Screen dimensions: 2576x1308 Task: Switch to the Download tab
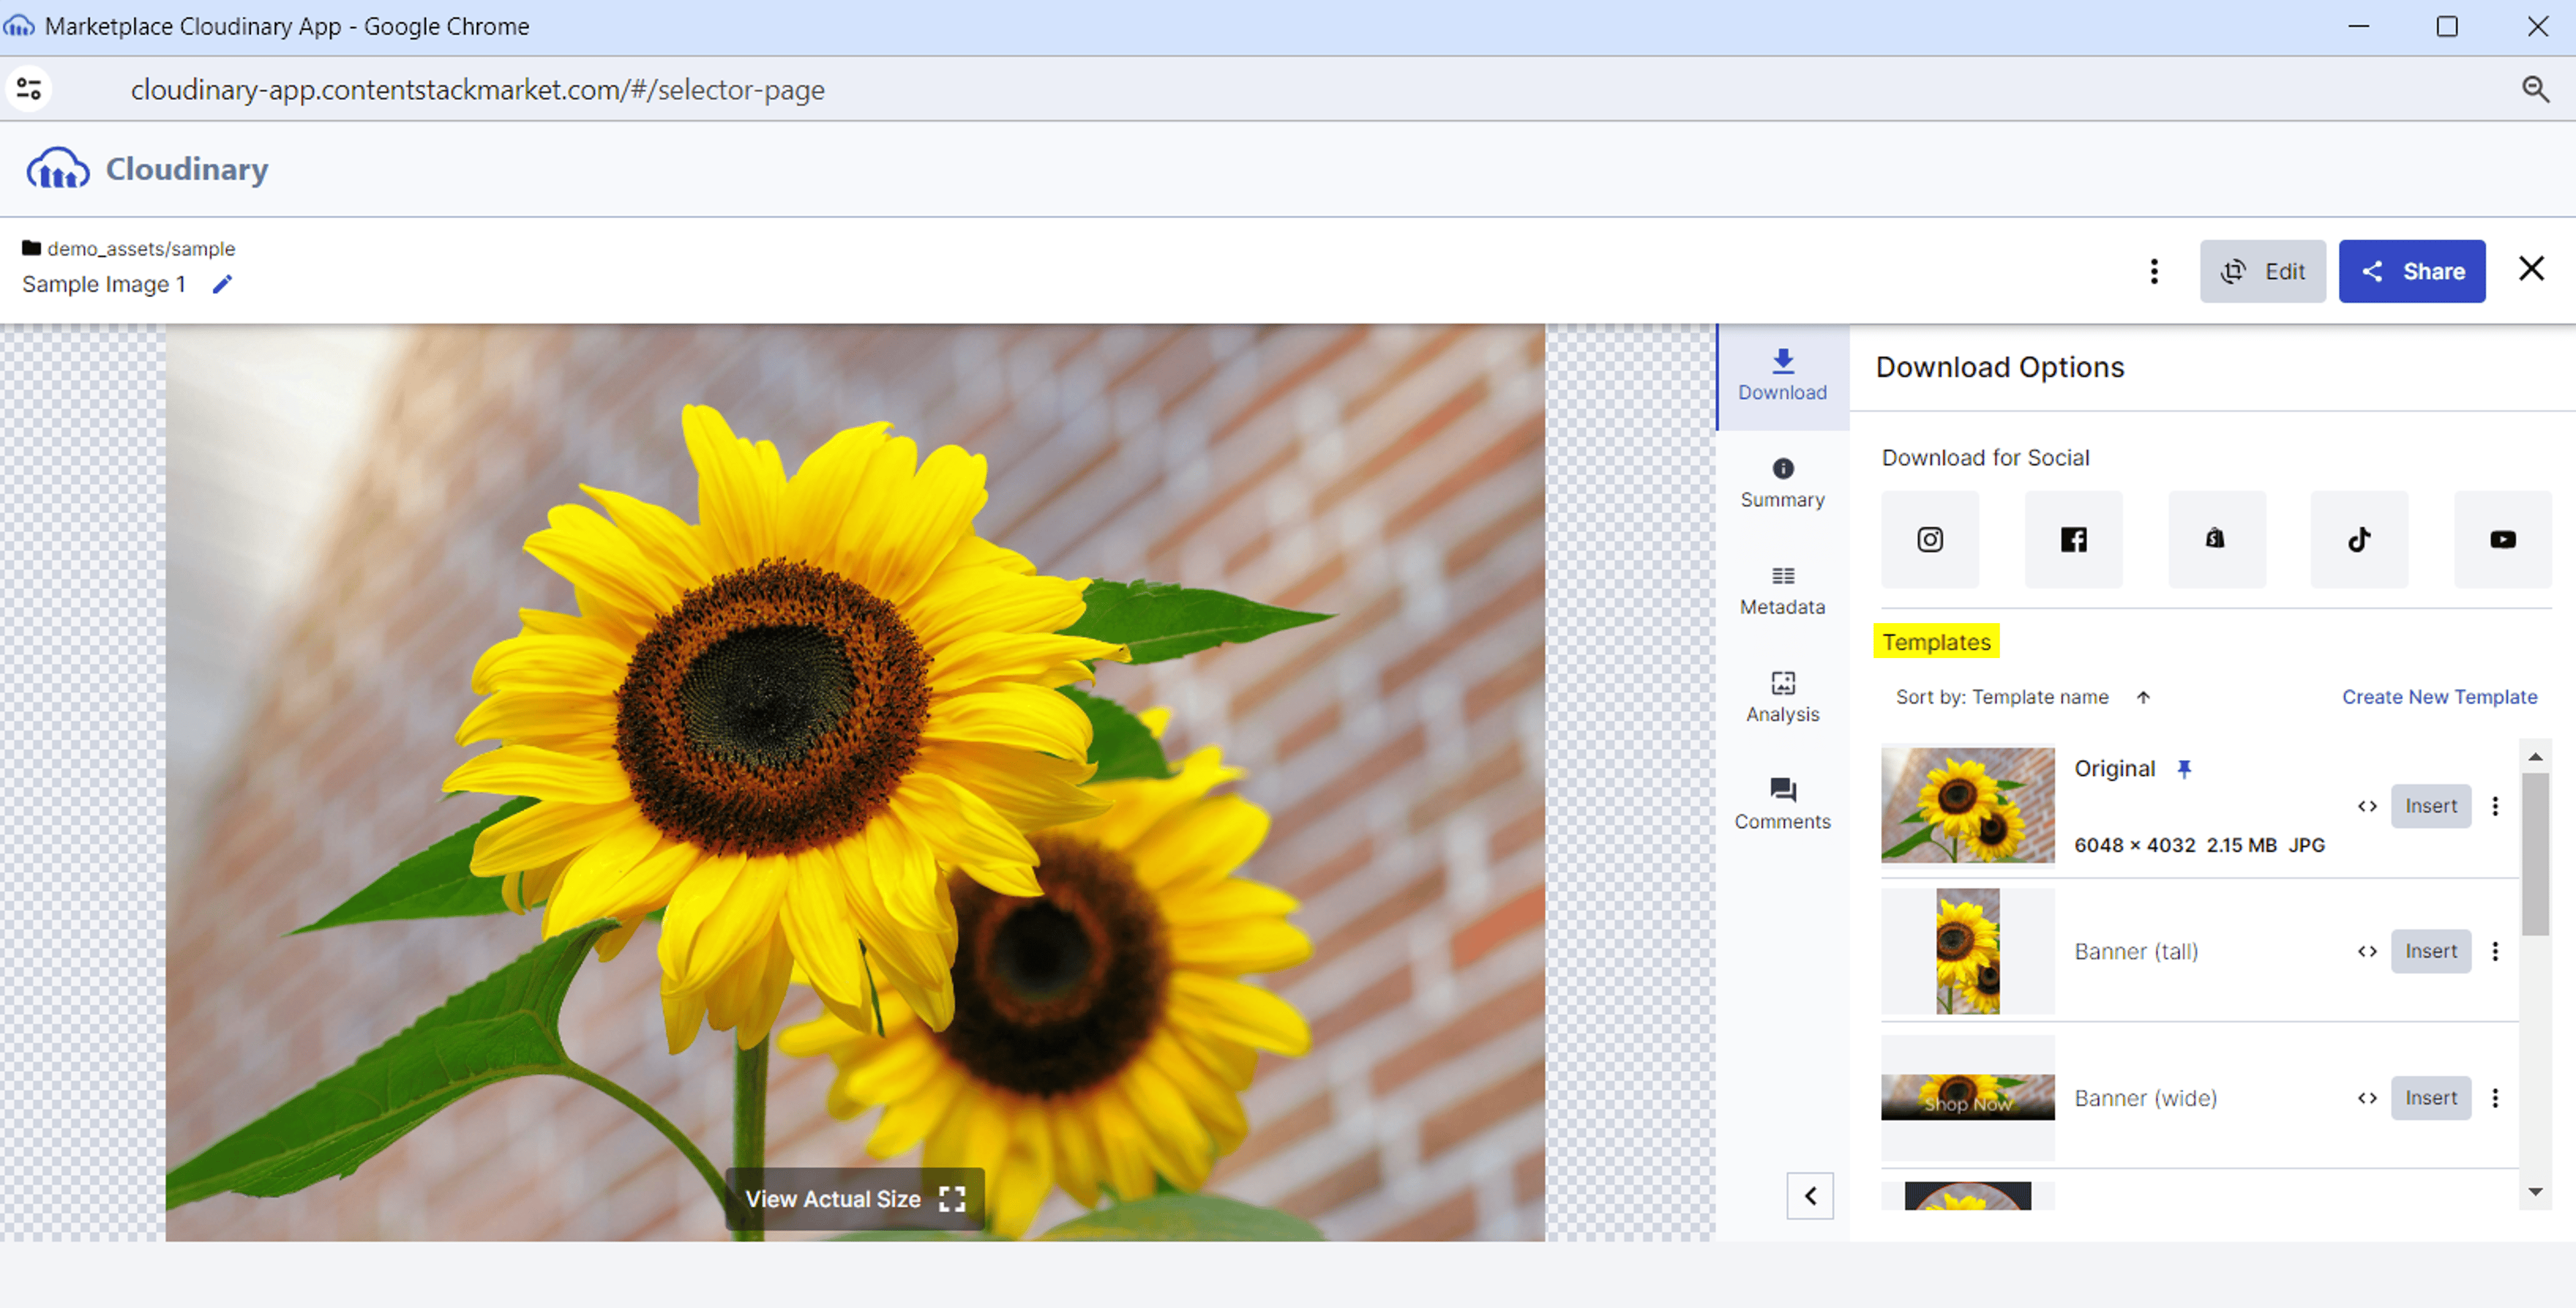coord(1782,376)
